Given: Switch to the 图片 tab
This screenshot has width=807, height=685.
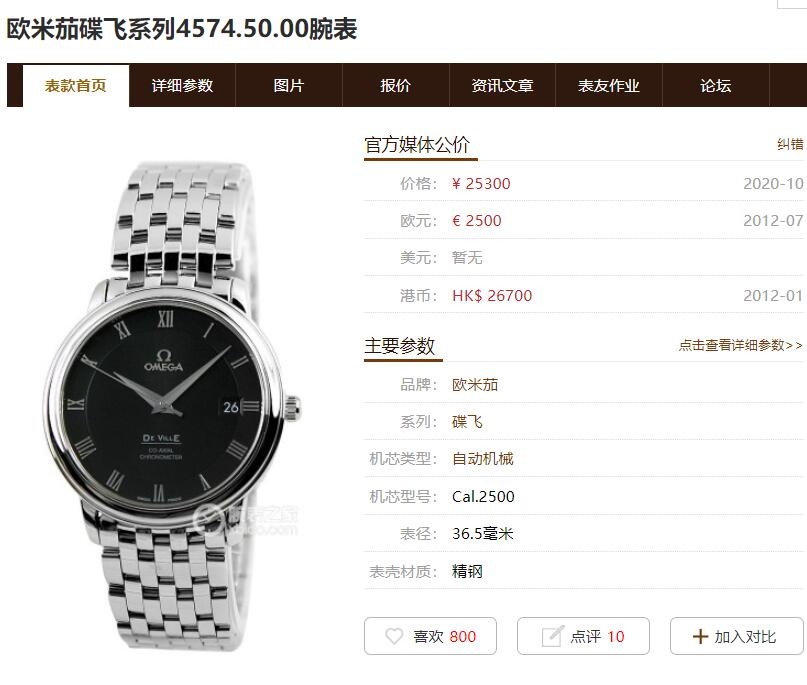Looking at the screenshot, I should (289, 85).
